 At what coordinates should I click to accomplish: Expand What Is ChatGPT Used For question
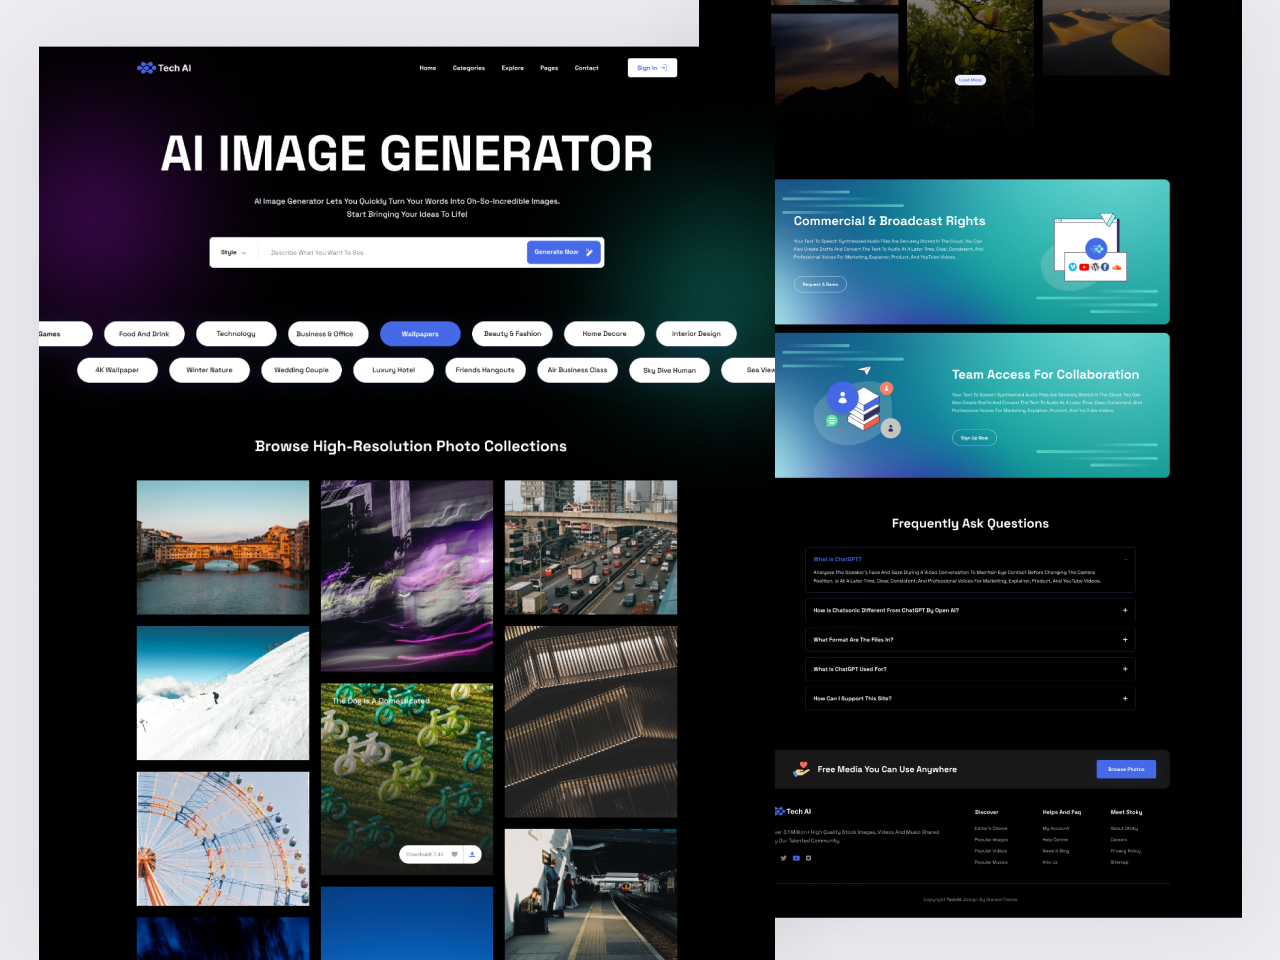tap(1125, 669)
